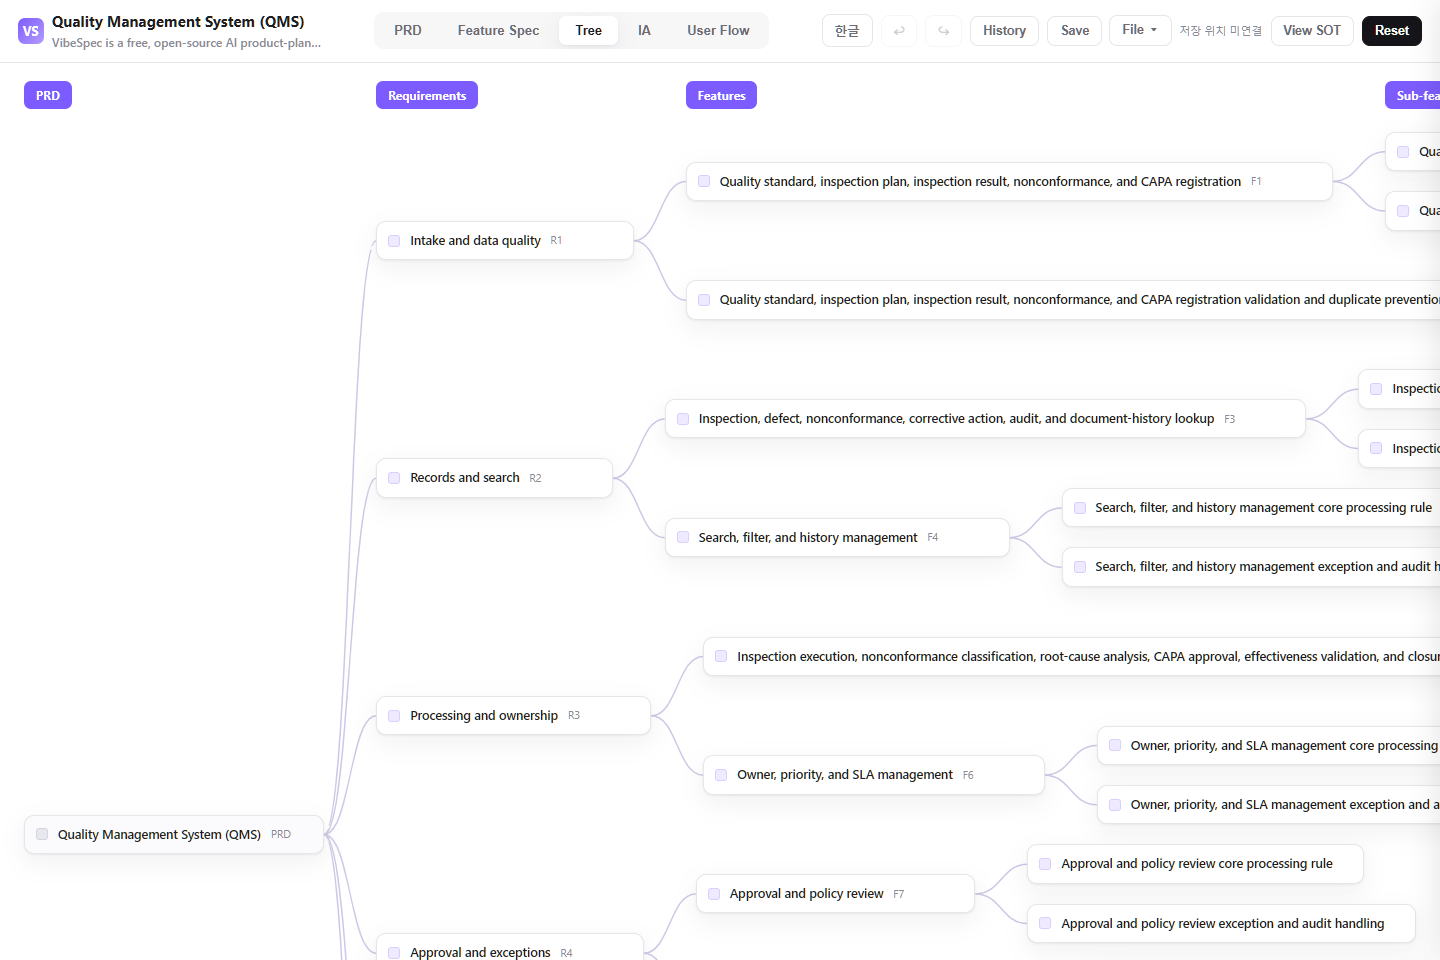Tick the Owner, priority, and SLA management F6 checkbox
This screenshot has width=1440, height=960.
pos(721,775)
